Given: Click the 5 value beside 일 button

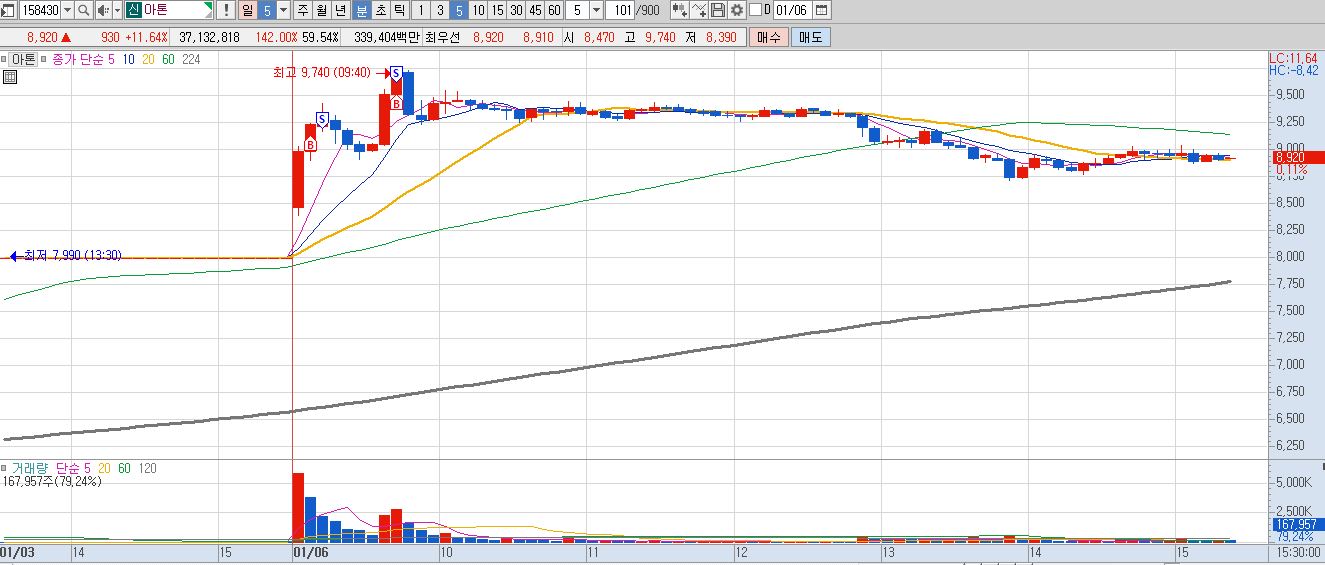Looking at the screenshot, I should coord(267,10).
